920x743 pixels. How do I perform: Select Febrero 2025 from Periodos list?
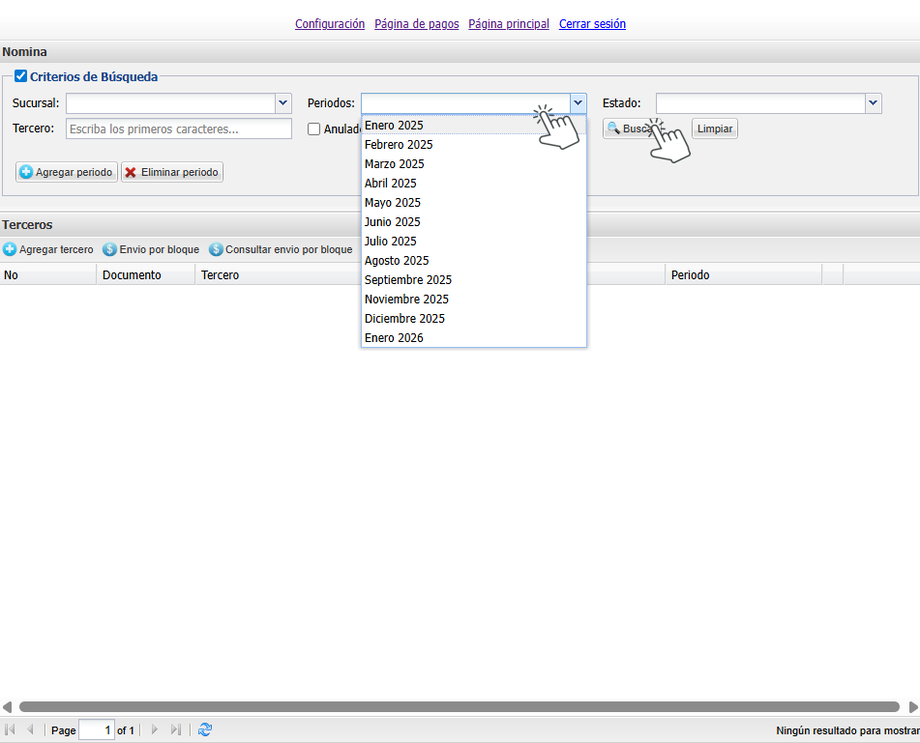point(473,144)
